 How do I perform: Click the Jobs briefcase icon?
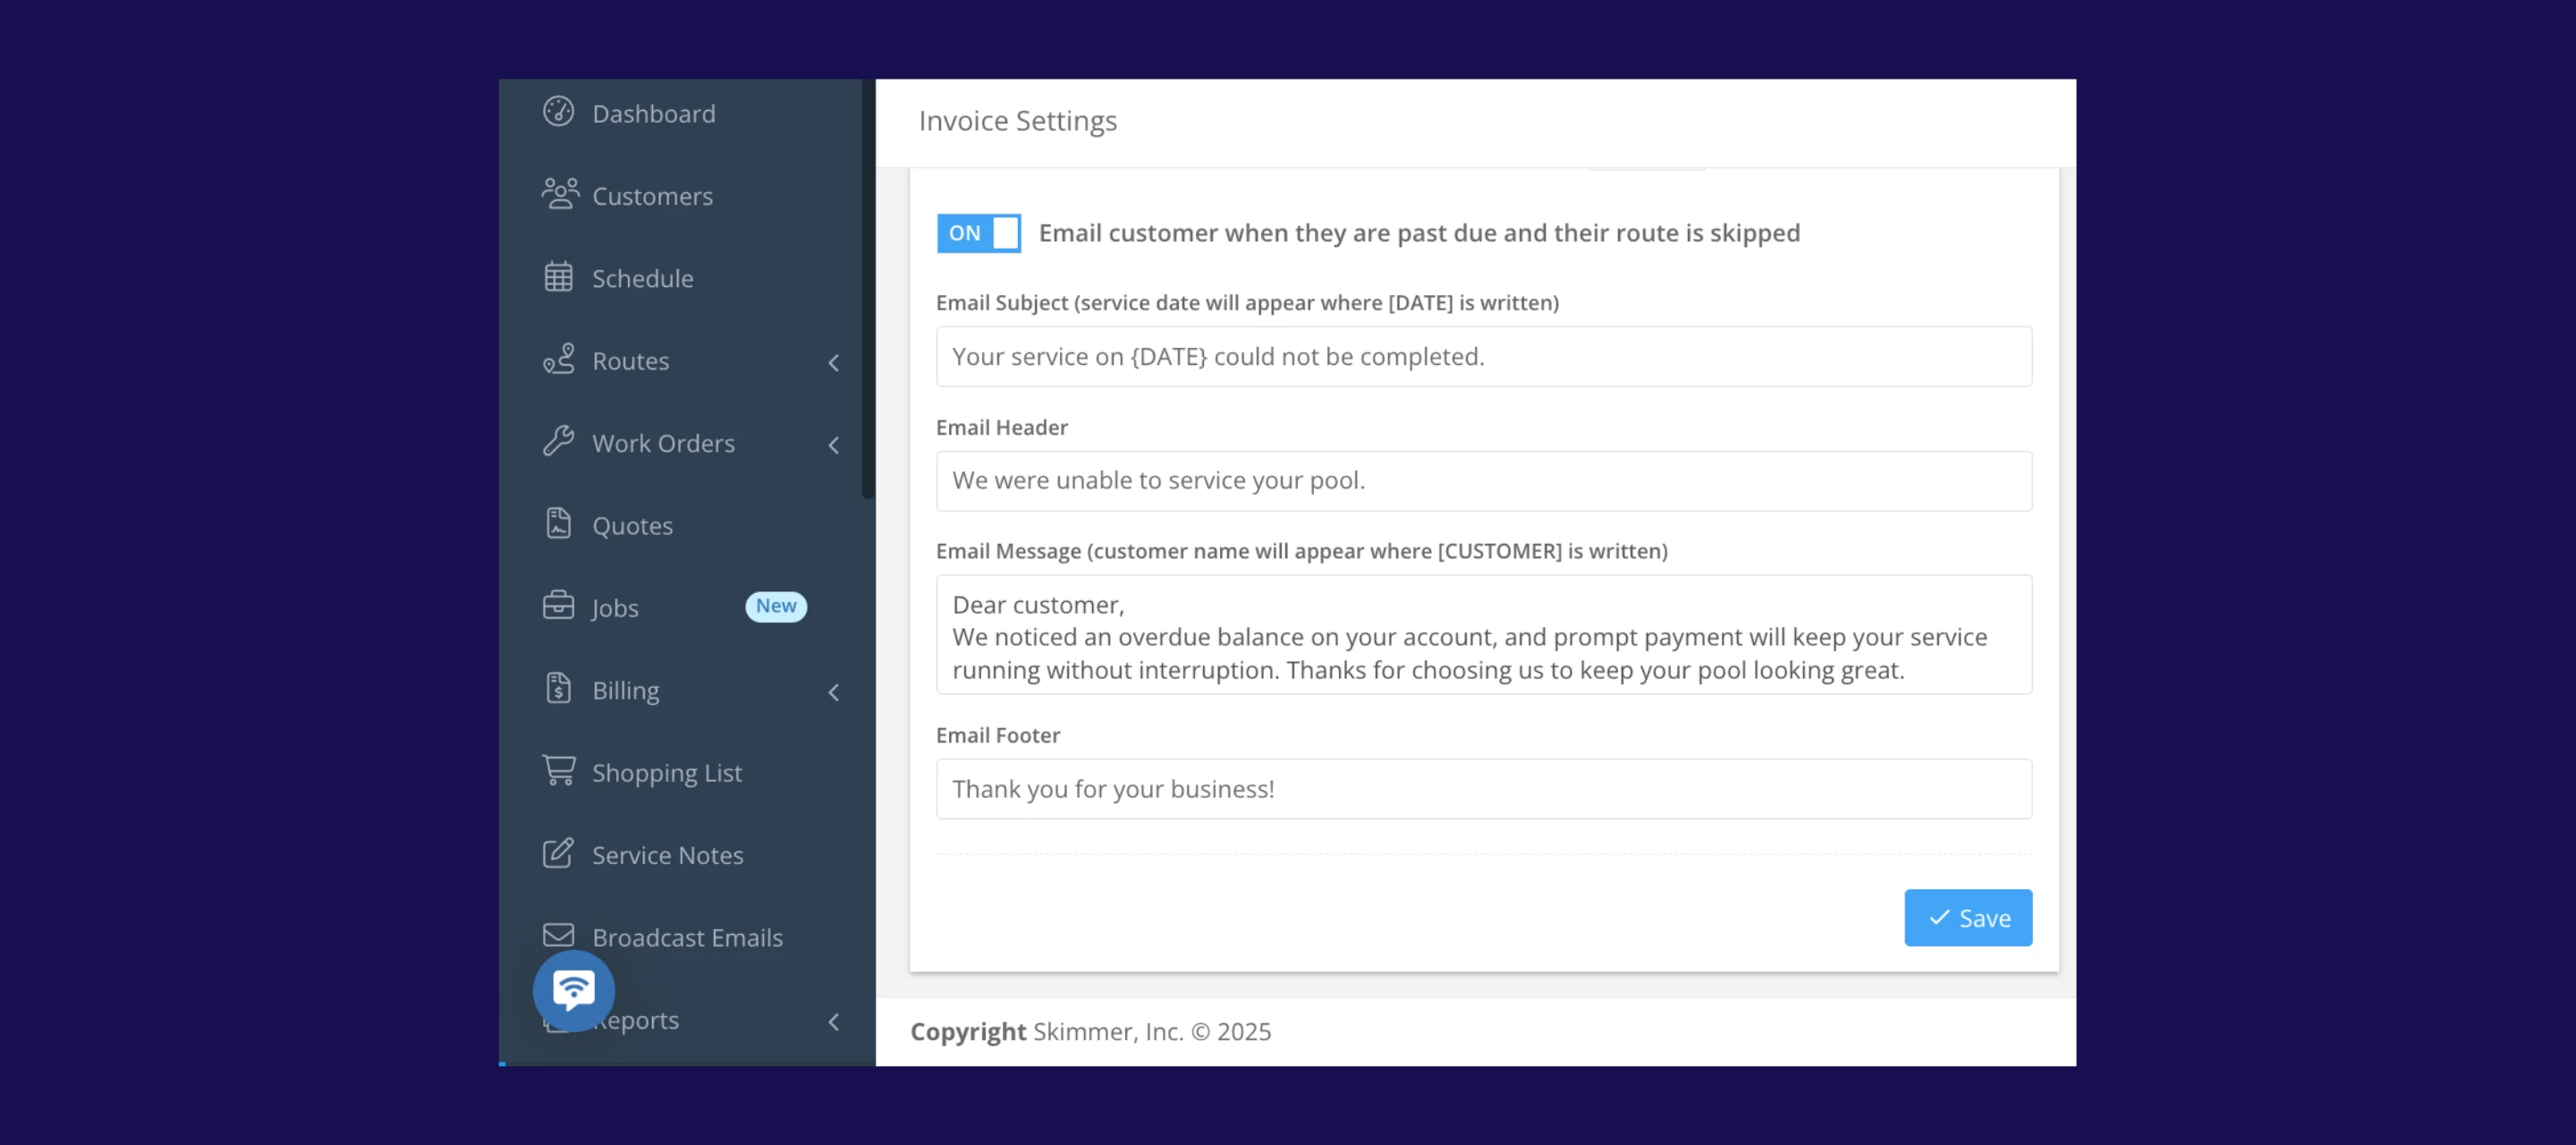[x=558, y=606]
